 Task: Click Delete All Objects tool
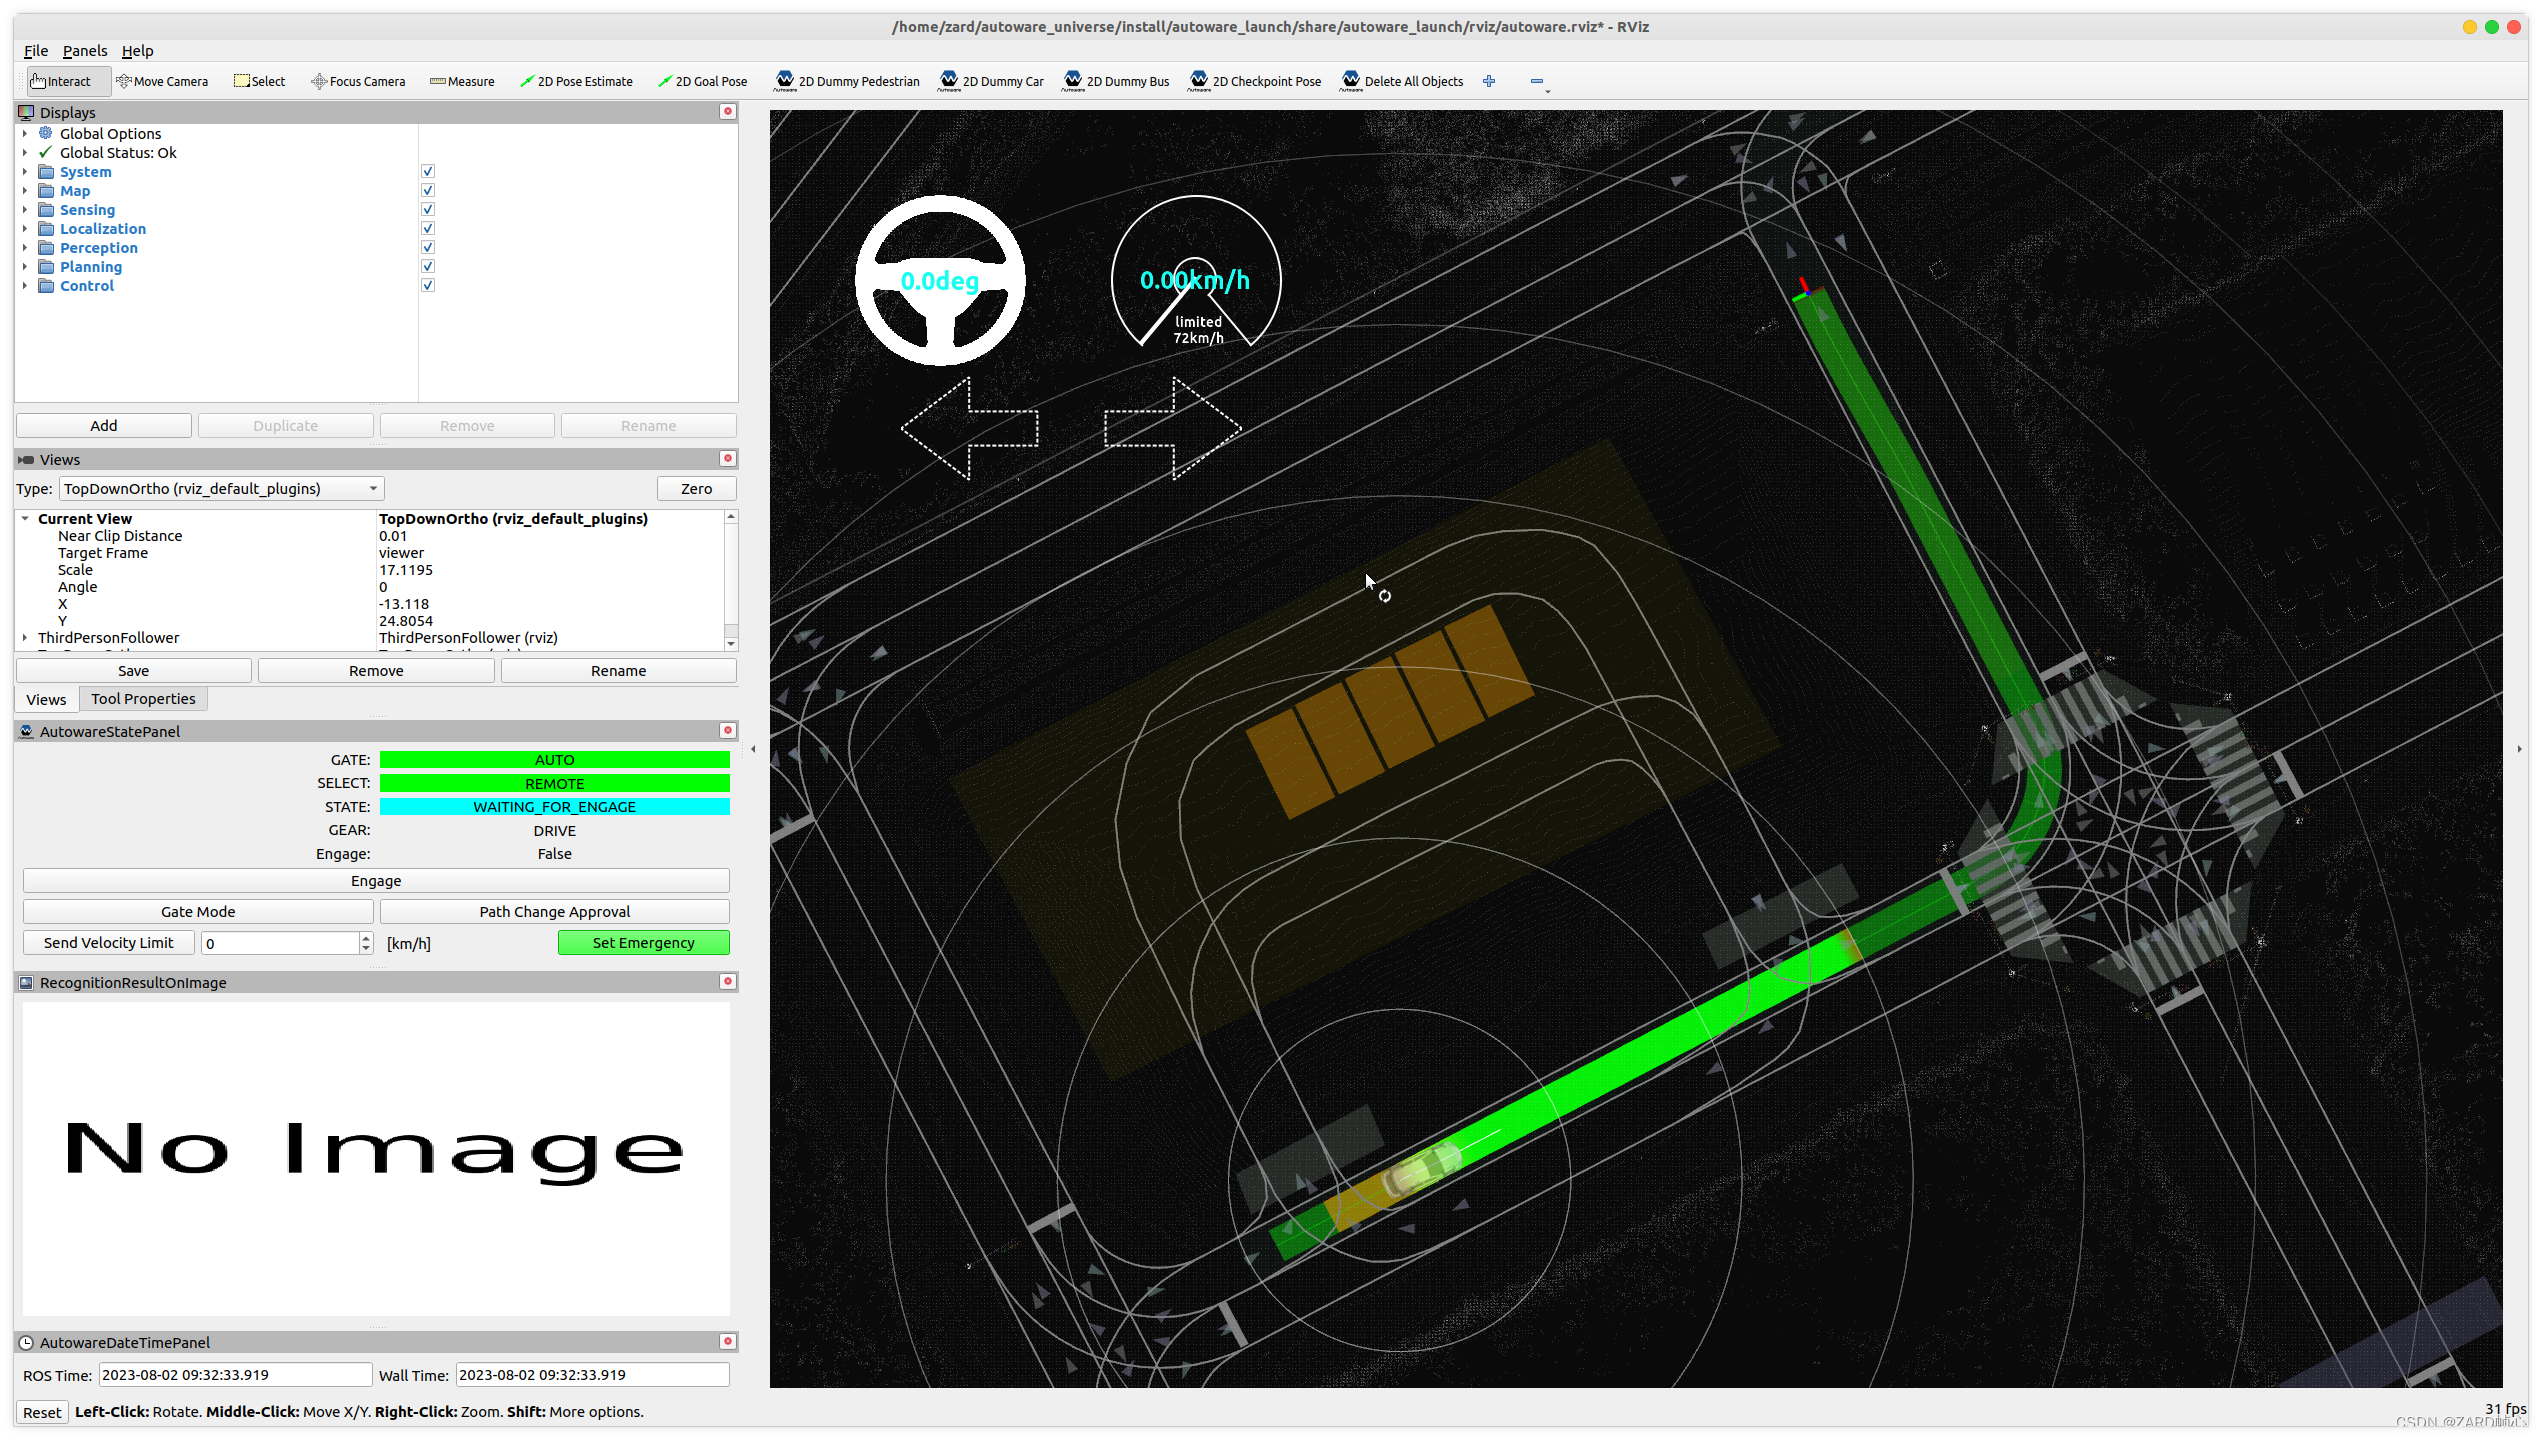tap(1401, 81)
